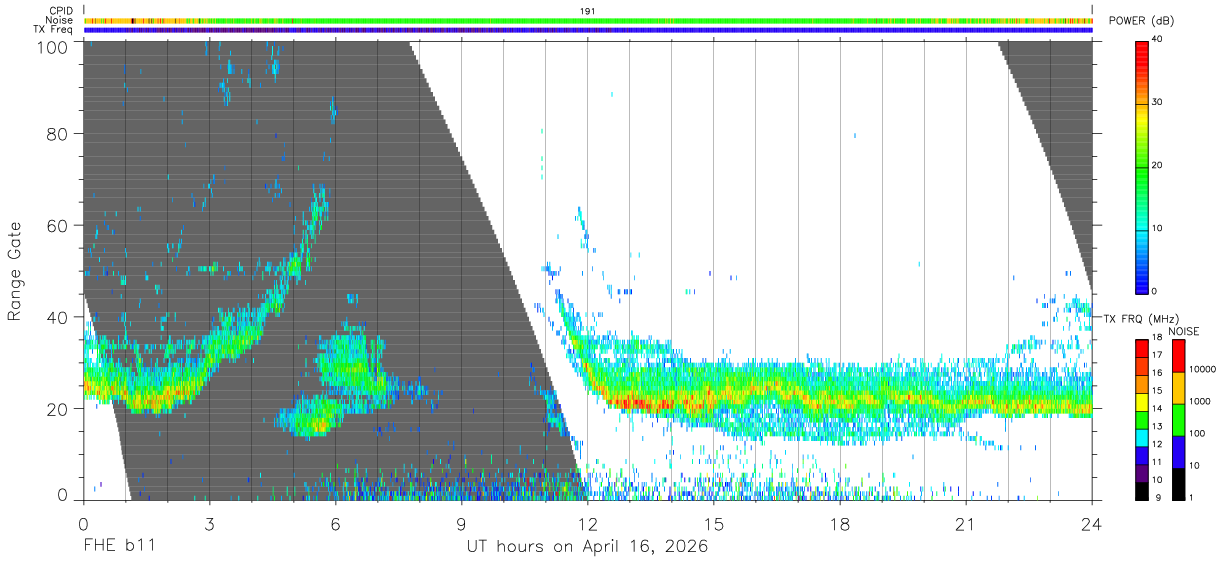Click the TX Freq row label
This screenshot has width=1228, height=567.
pyautogui.click(x=54, y=30)
